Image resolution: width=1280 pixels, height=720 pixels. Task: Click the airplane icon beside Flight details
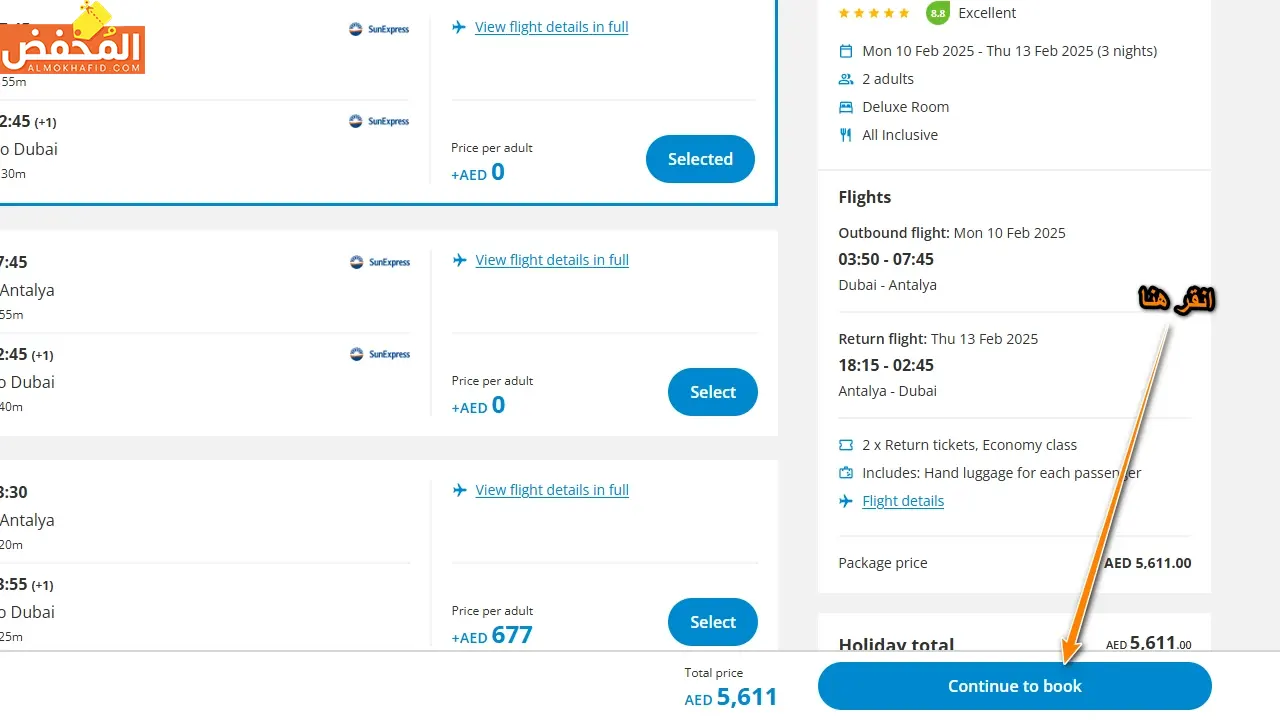[x=846, y=501]
